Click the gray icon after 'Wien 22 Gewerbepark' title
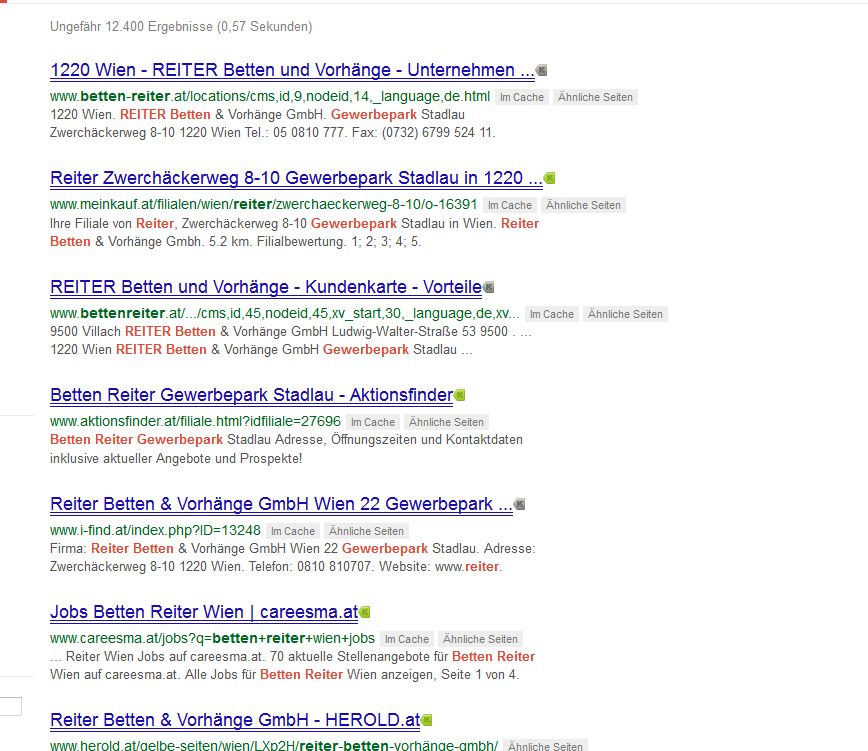 (x=519, y=504)
